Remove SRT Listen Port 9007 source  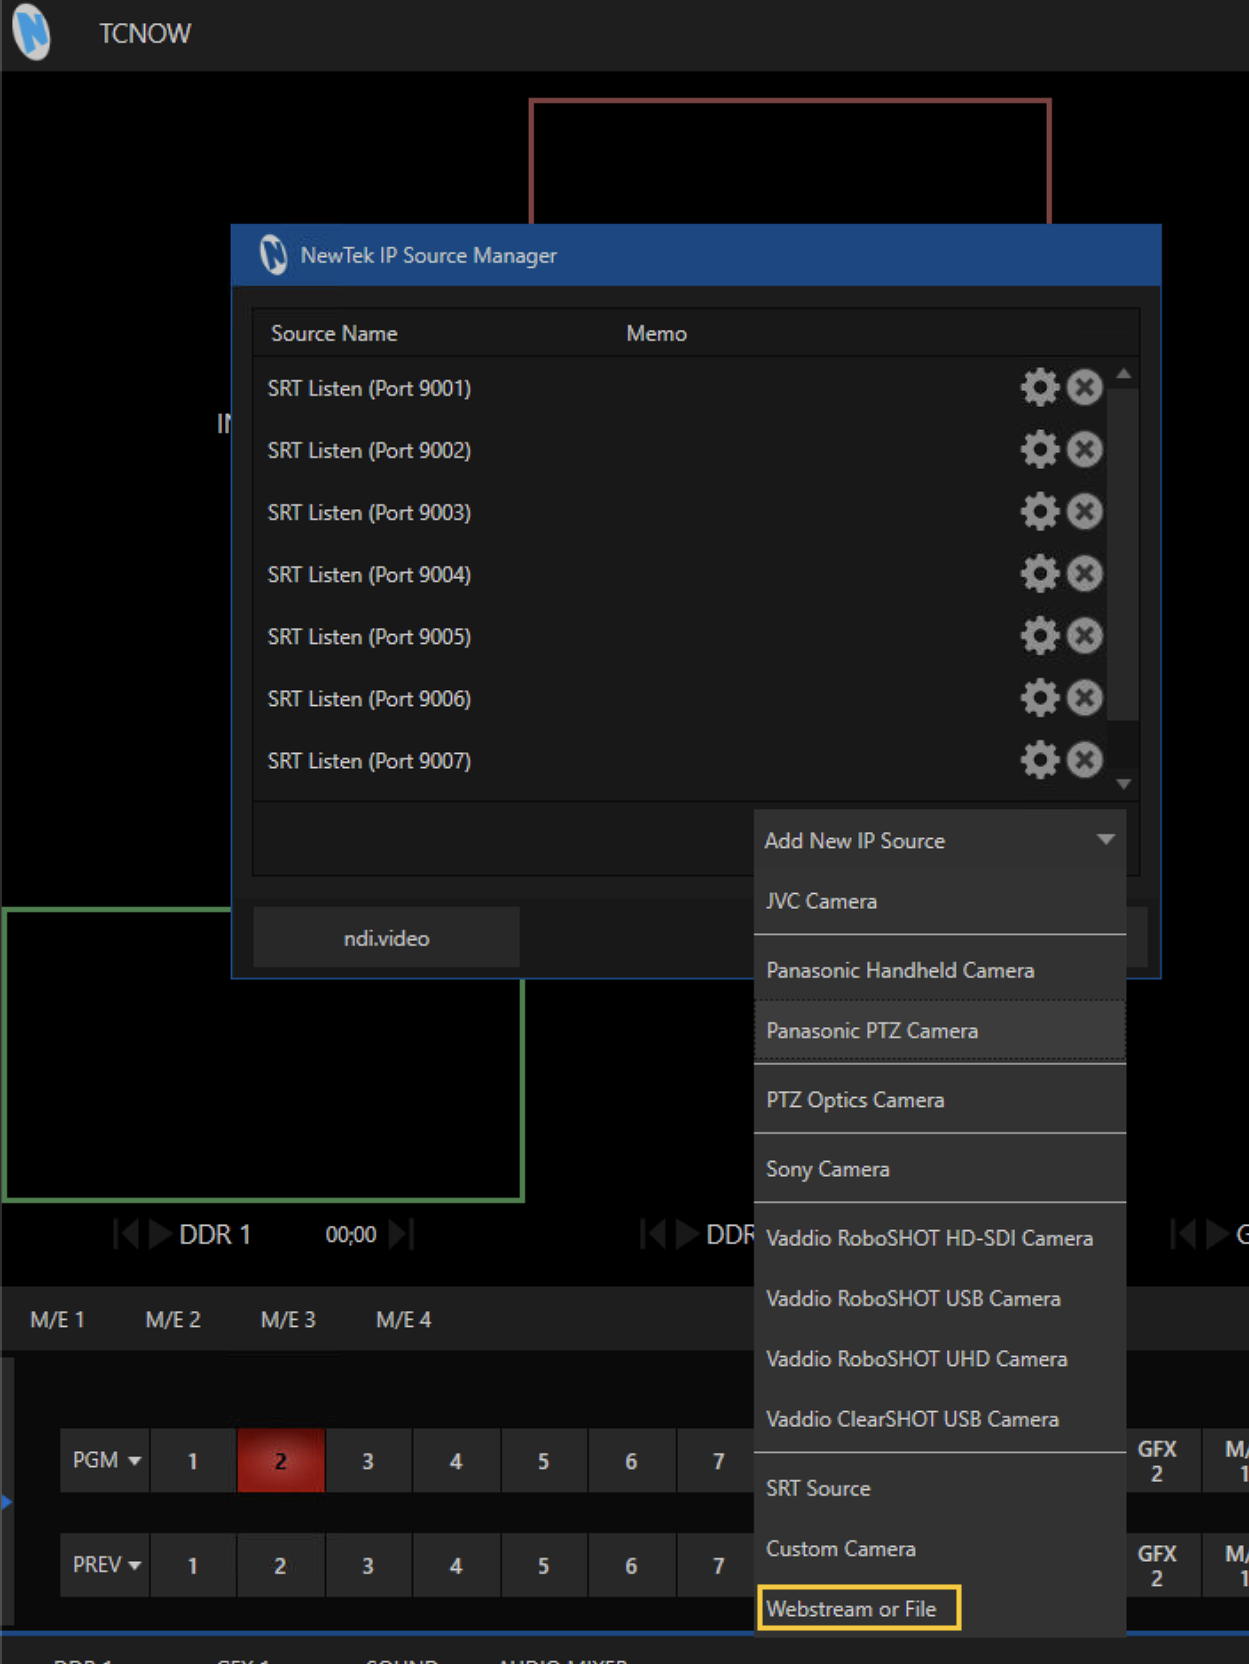point(1084,759)
